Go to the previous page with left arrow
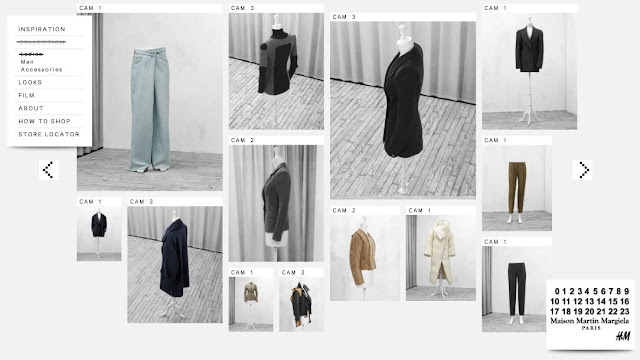This screenshot has height=360, width=640. [49, 170]
